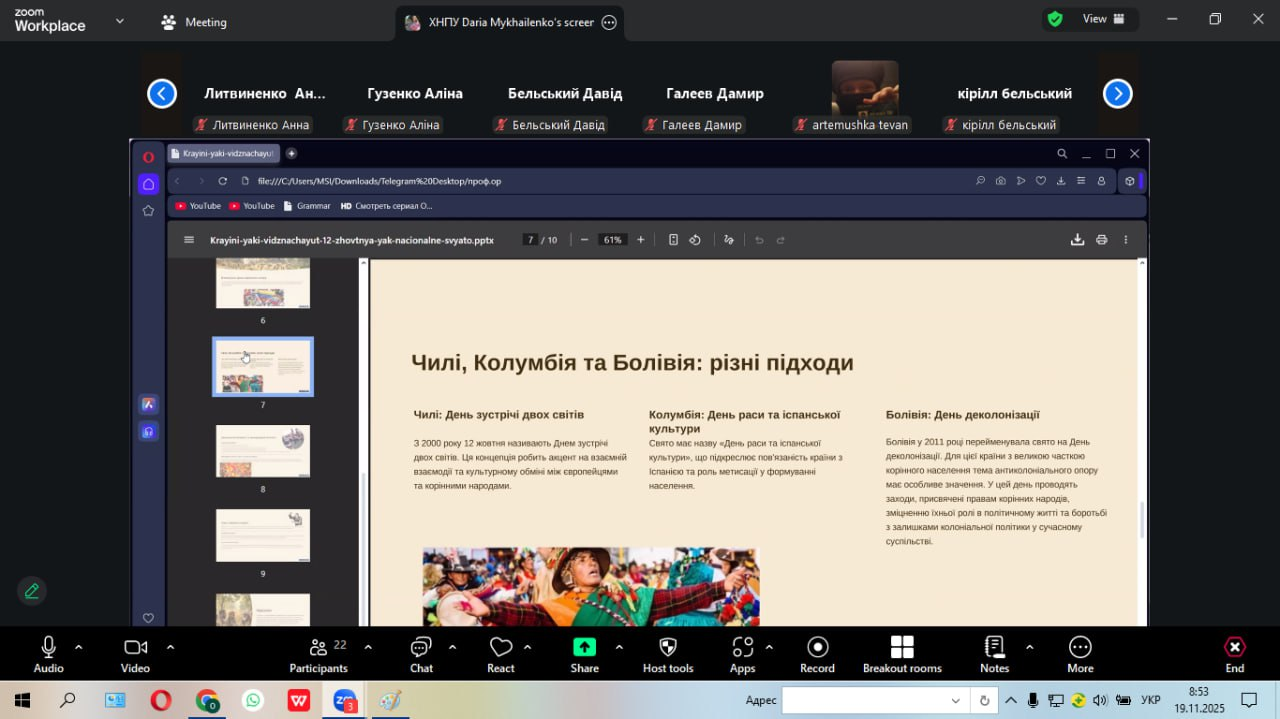Image resolution: width=1280 pixels, height=719 pixels.
Task: Show next participants with right arrow
Action: (1117, 94)
